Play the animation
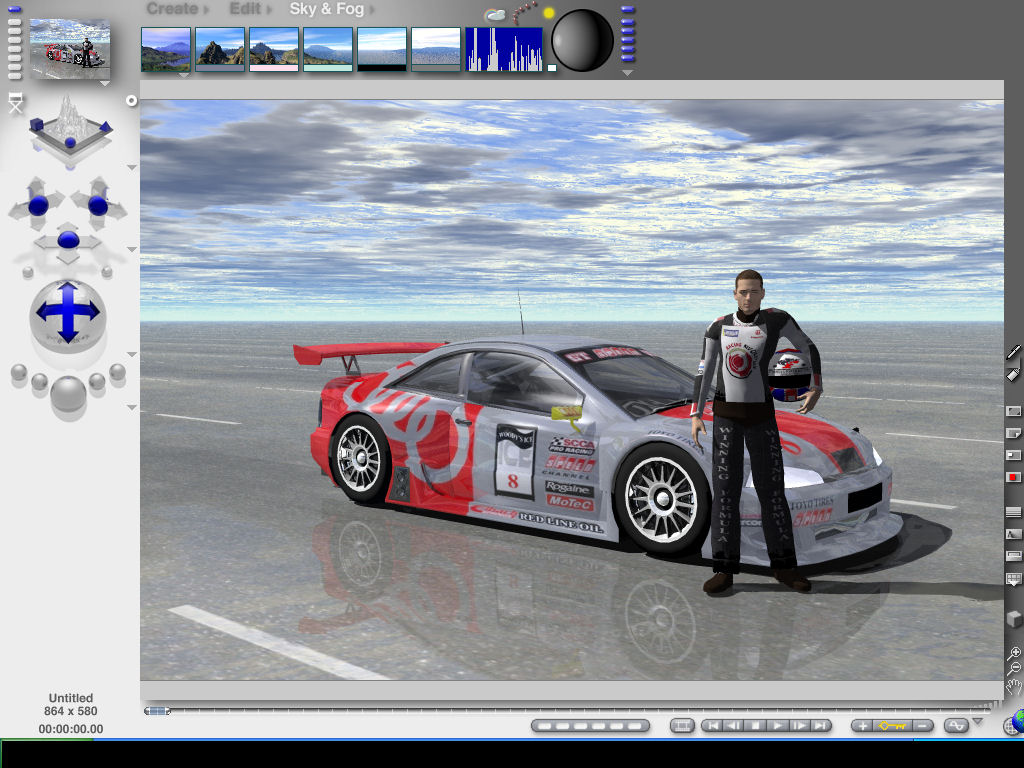The width and height of the screenshot is (1024, 768). tap(777, 726)
